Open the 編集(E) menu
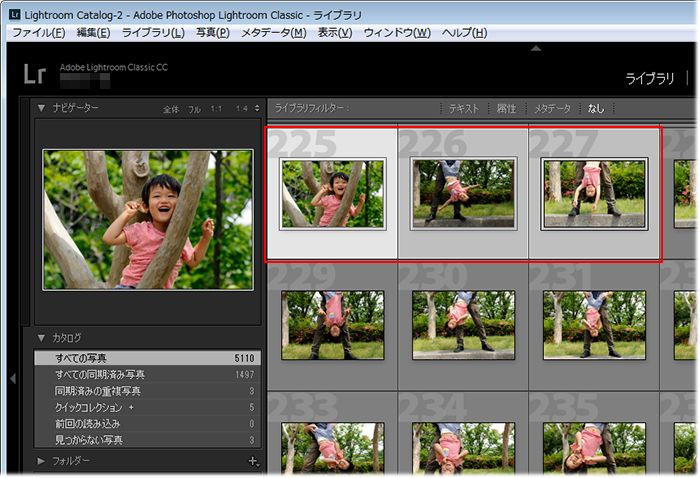The image size is (700, 478). [x=93, y=33]
